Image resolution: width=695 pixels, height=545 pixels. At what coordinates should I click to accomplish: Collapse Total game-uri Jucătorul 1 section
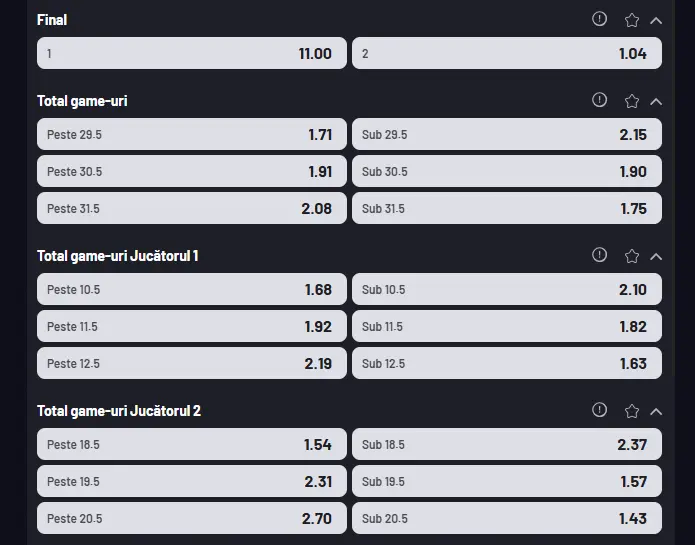pos(656,257)
